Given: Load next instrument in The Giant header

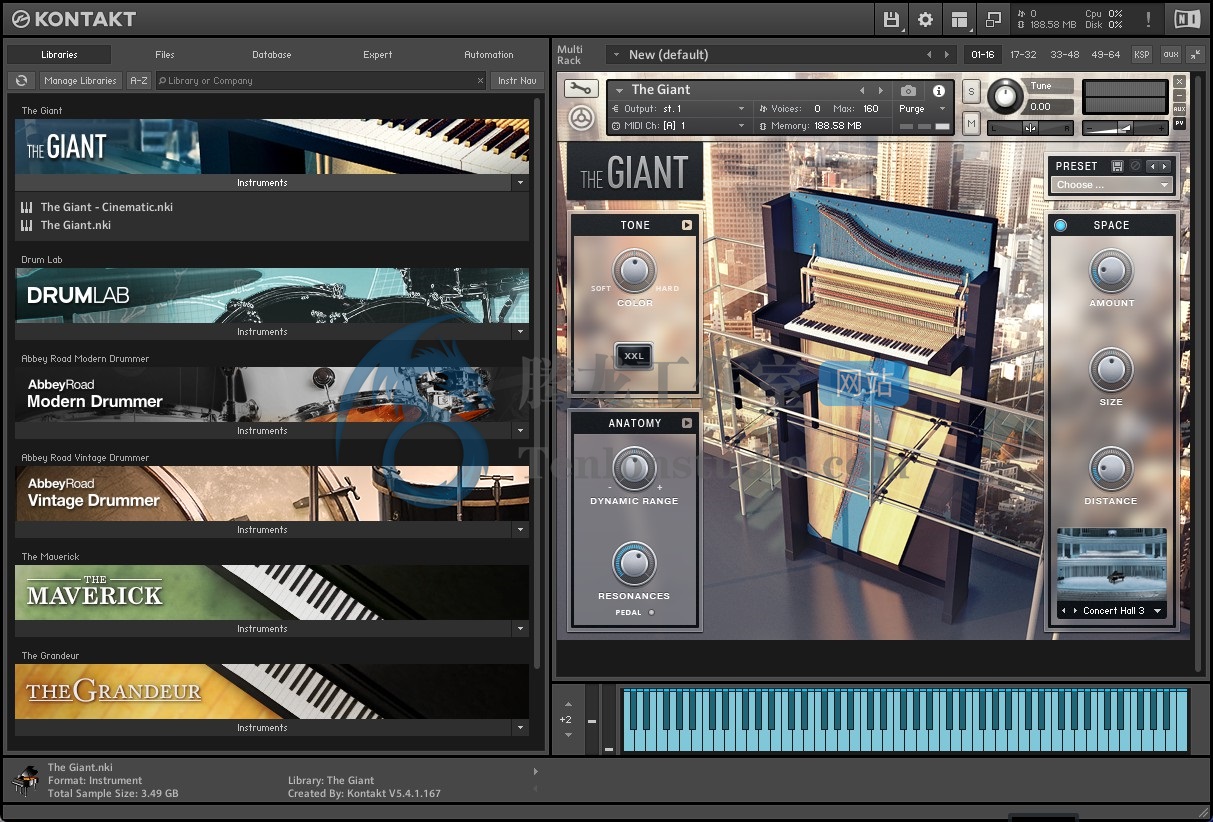Looking at the screenshot, I should [880, 90].
